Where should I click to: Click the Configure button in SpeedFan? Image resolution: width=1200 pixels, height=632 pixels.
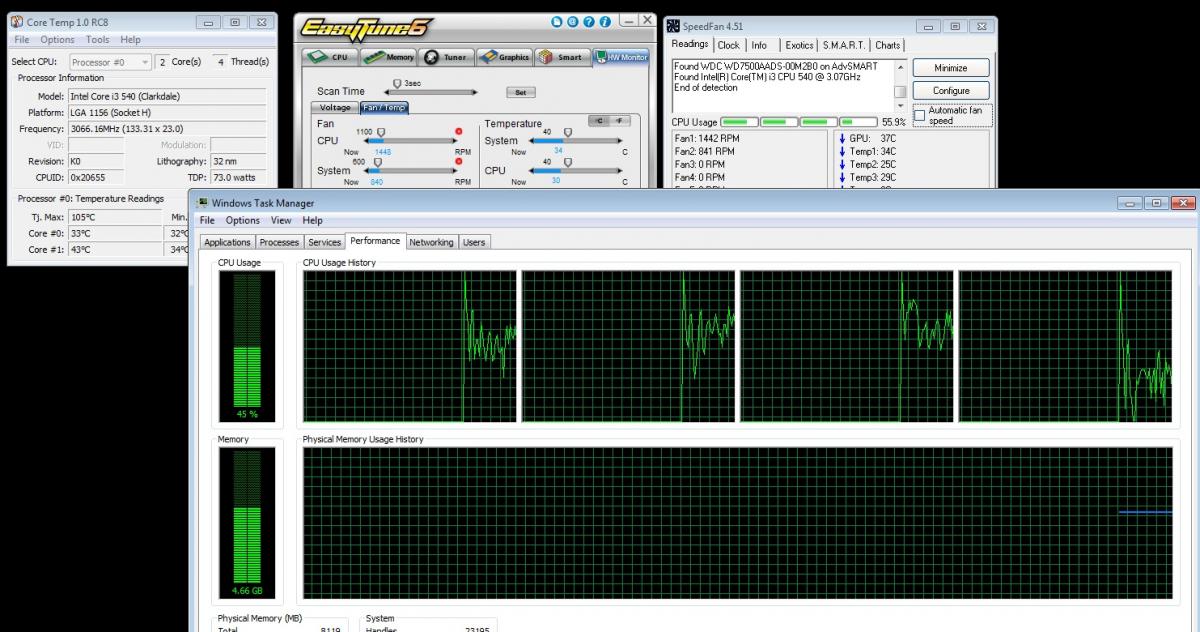951,90
